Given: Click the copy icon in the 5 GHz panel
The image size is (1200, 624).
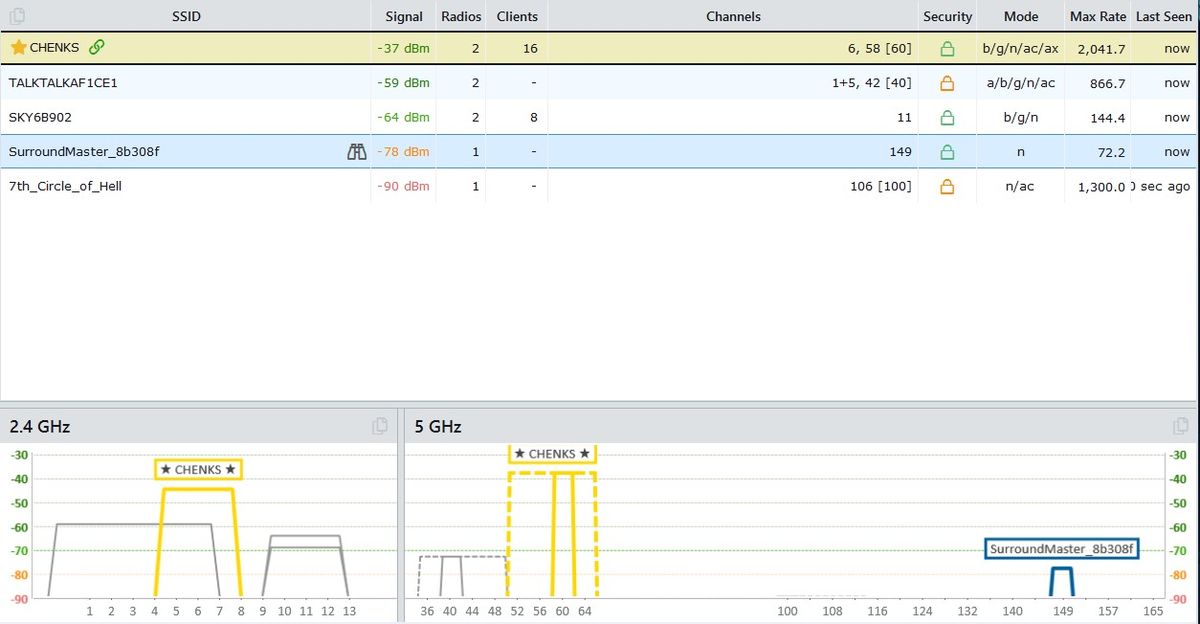Looking at the screenshot, I should coord(1181,425).
